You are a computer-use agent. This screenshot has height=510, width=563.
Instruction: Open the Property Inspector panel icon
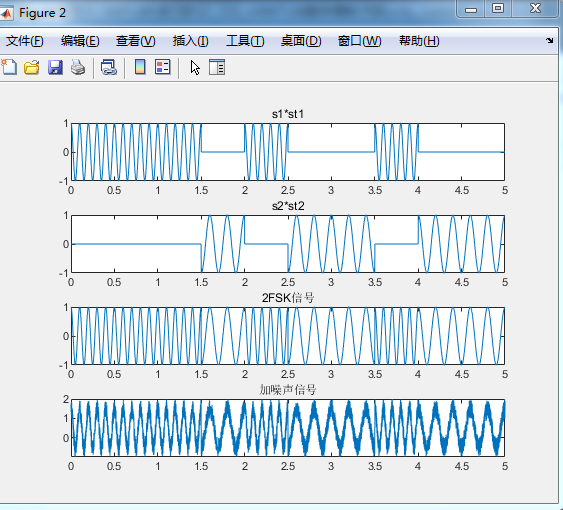click(217, 67)
